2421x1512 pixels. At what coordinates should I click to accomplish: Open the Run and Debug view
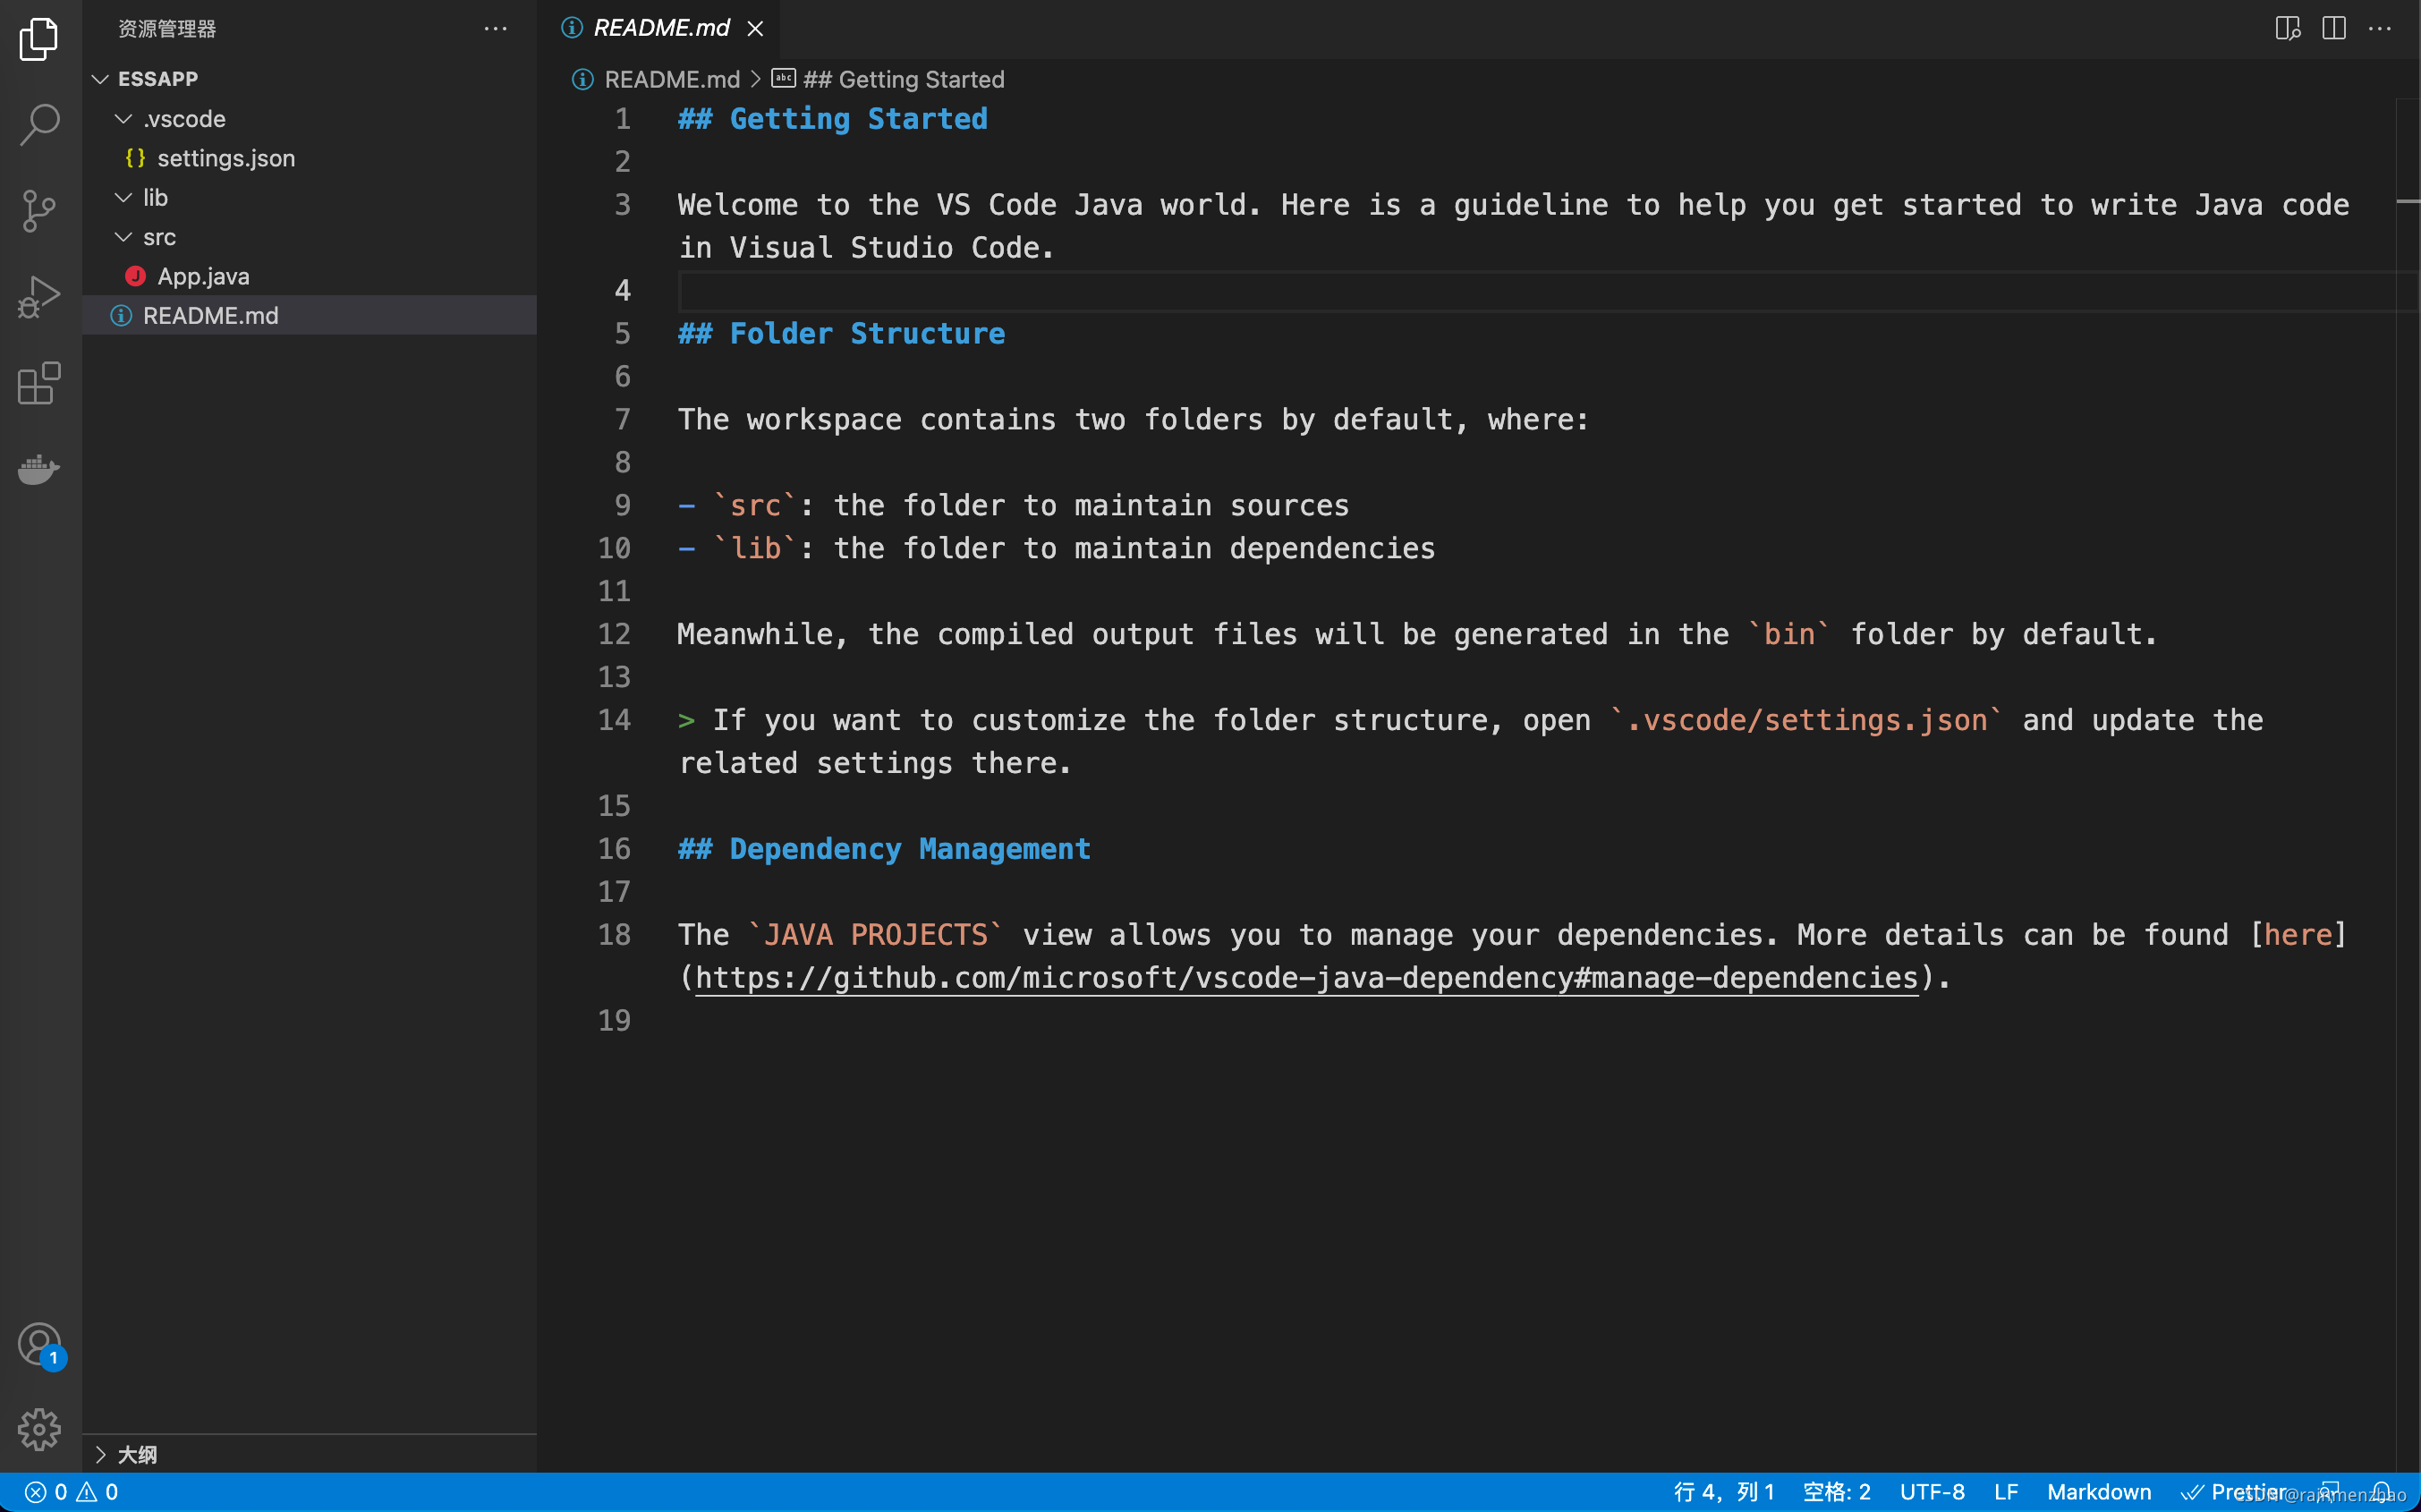pos(40,297)
